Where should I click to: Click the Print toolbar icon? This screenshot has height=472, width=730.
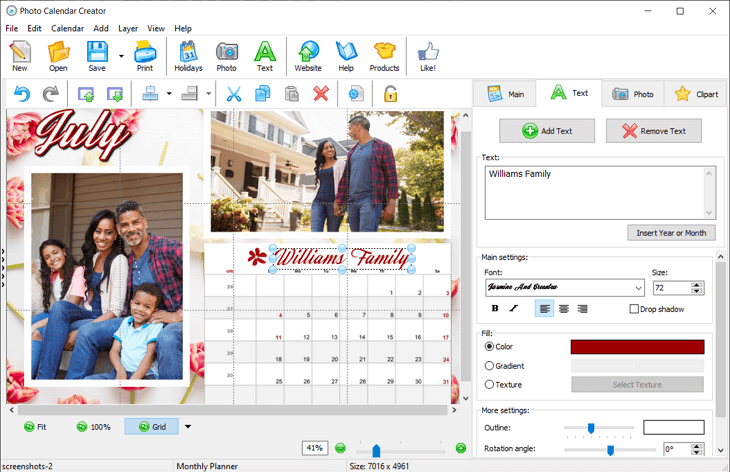coord(145,55)
